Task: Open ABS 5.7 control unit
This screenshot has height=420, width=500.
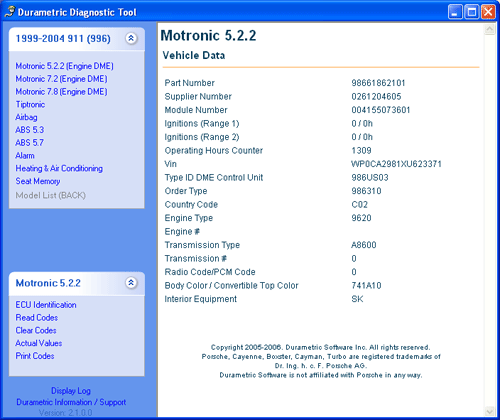Action: click(x=29, y=143)
